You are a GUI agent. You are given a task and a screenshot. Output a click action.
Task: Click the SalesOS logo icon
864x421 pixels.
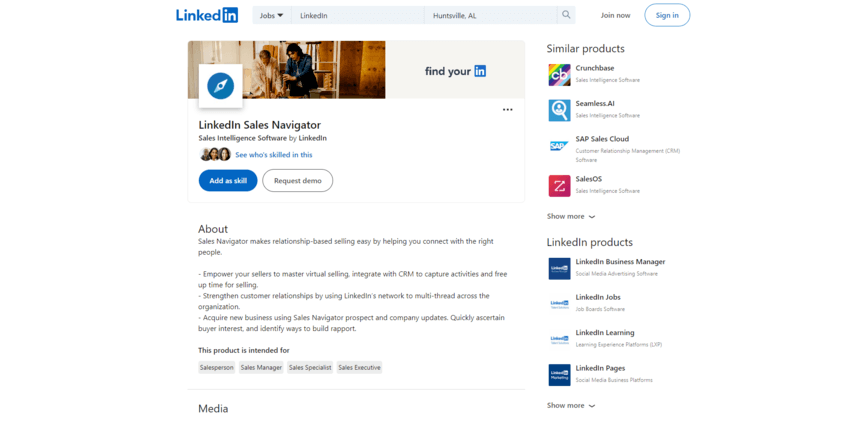(x=559, y=186)
